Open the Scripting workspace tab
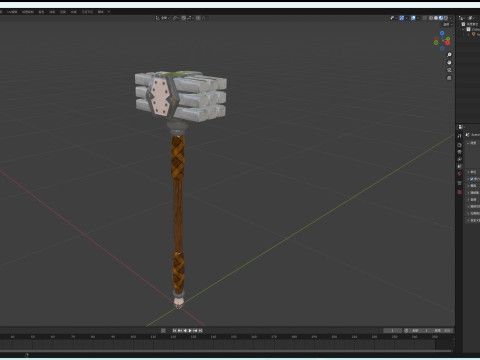The width and height of the screenshot is (480, 360). pos(101,12)
